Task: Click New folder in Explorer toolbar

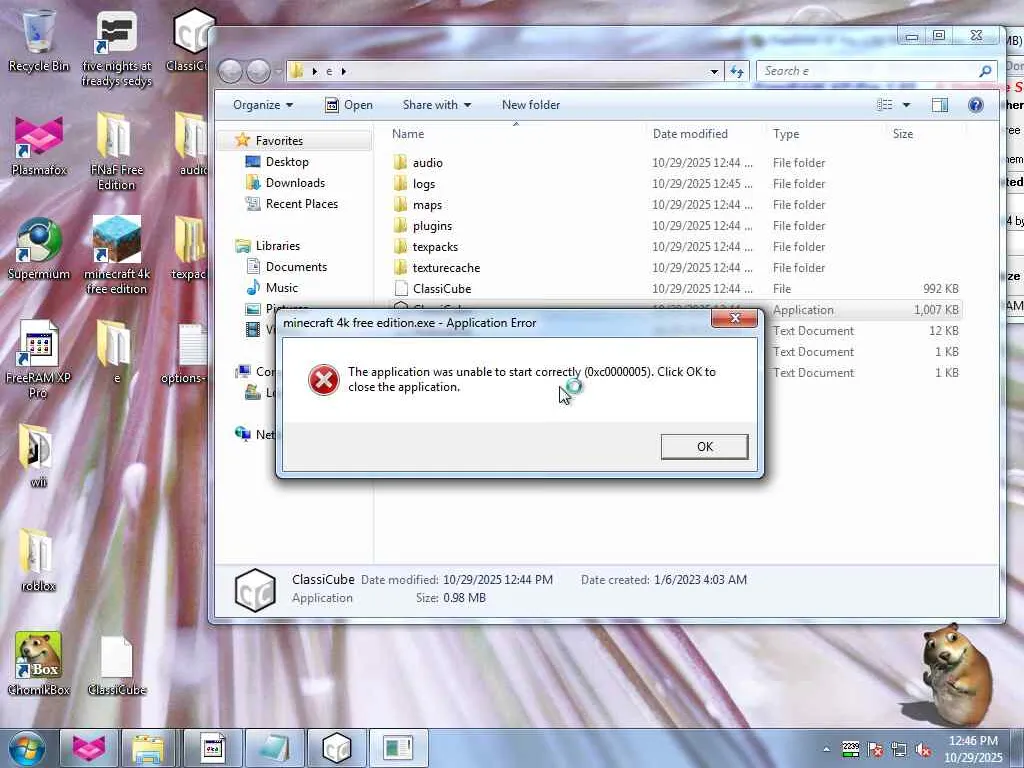Action: click(531, 105)
